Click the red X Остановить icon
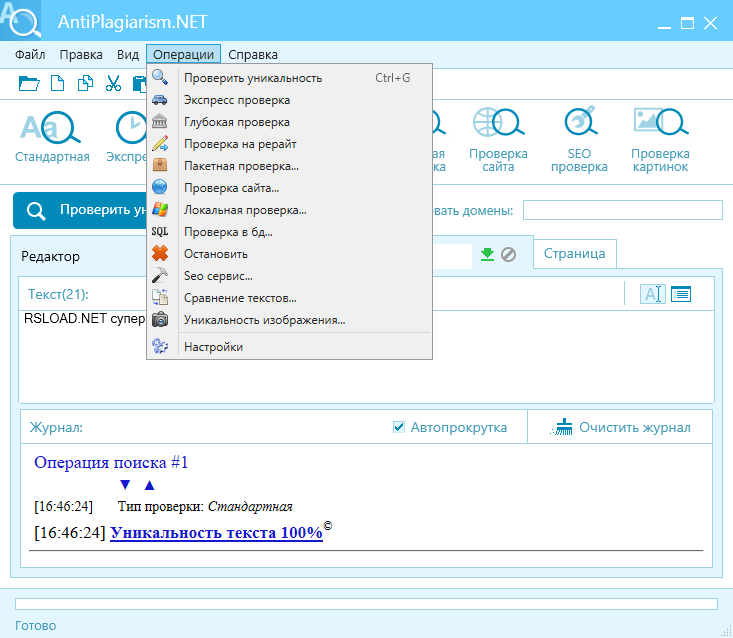Viewport: 733px width, 638px height. pos(160,253)
